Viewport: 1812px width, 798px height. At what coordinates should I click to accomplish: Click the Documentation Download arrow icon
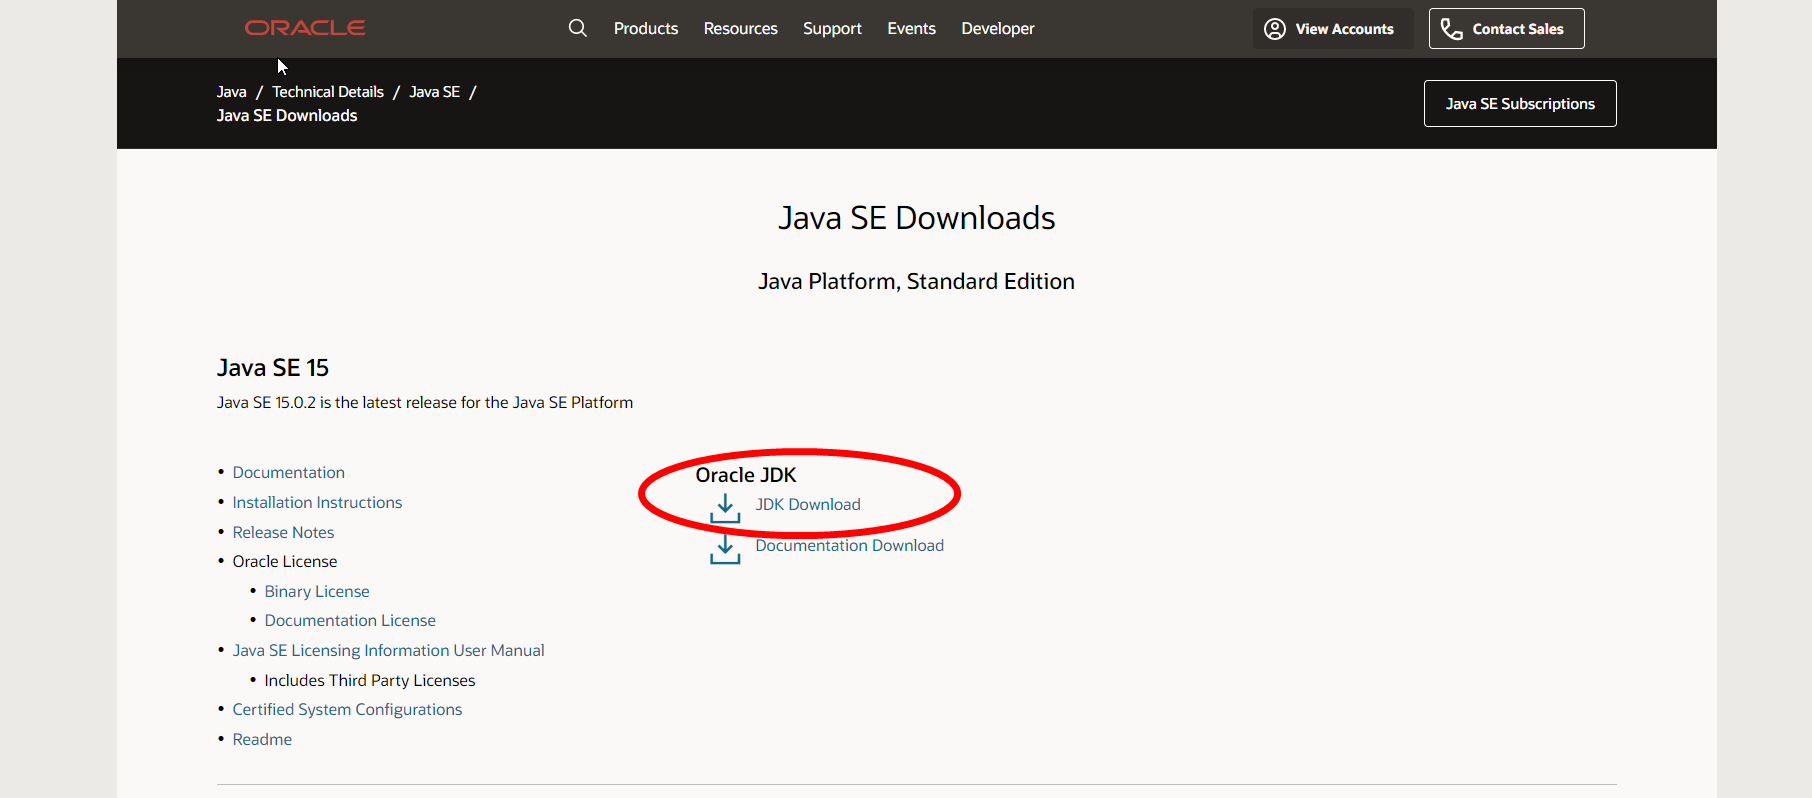pos(725,550)
